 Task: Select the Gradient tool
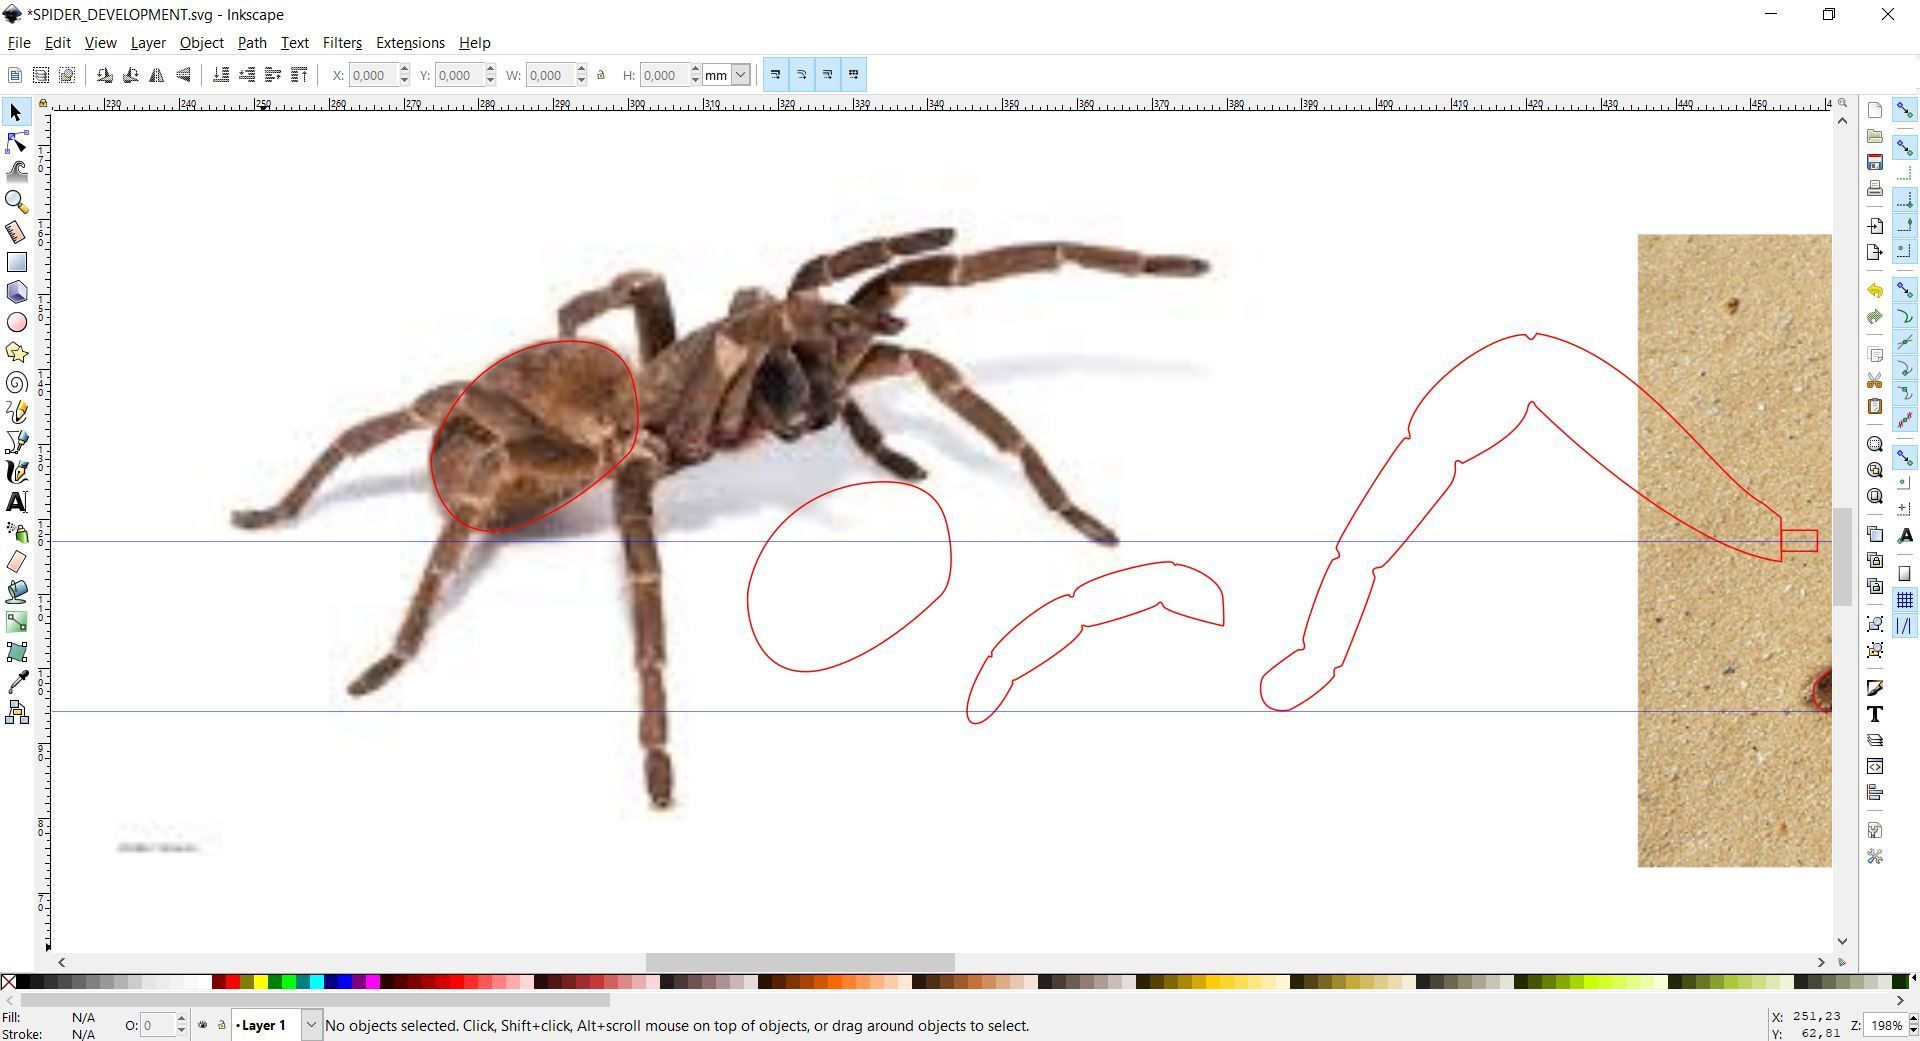(16, 621)
